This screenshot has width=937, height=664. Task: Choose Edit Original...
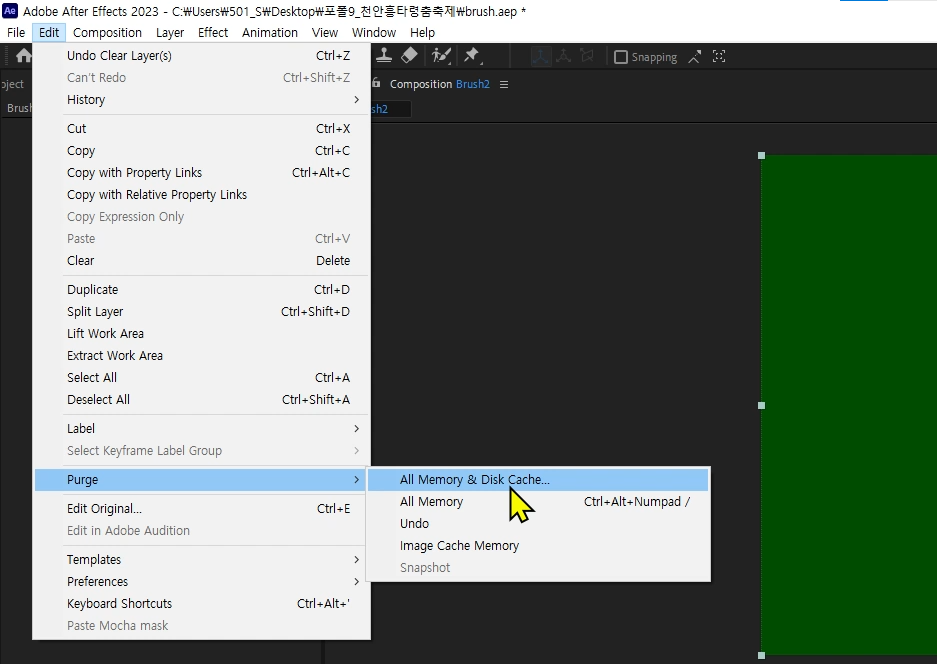(x=202, y=509)
